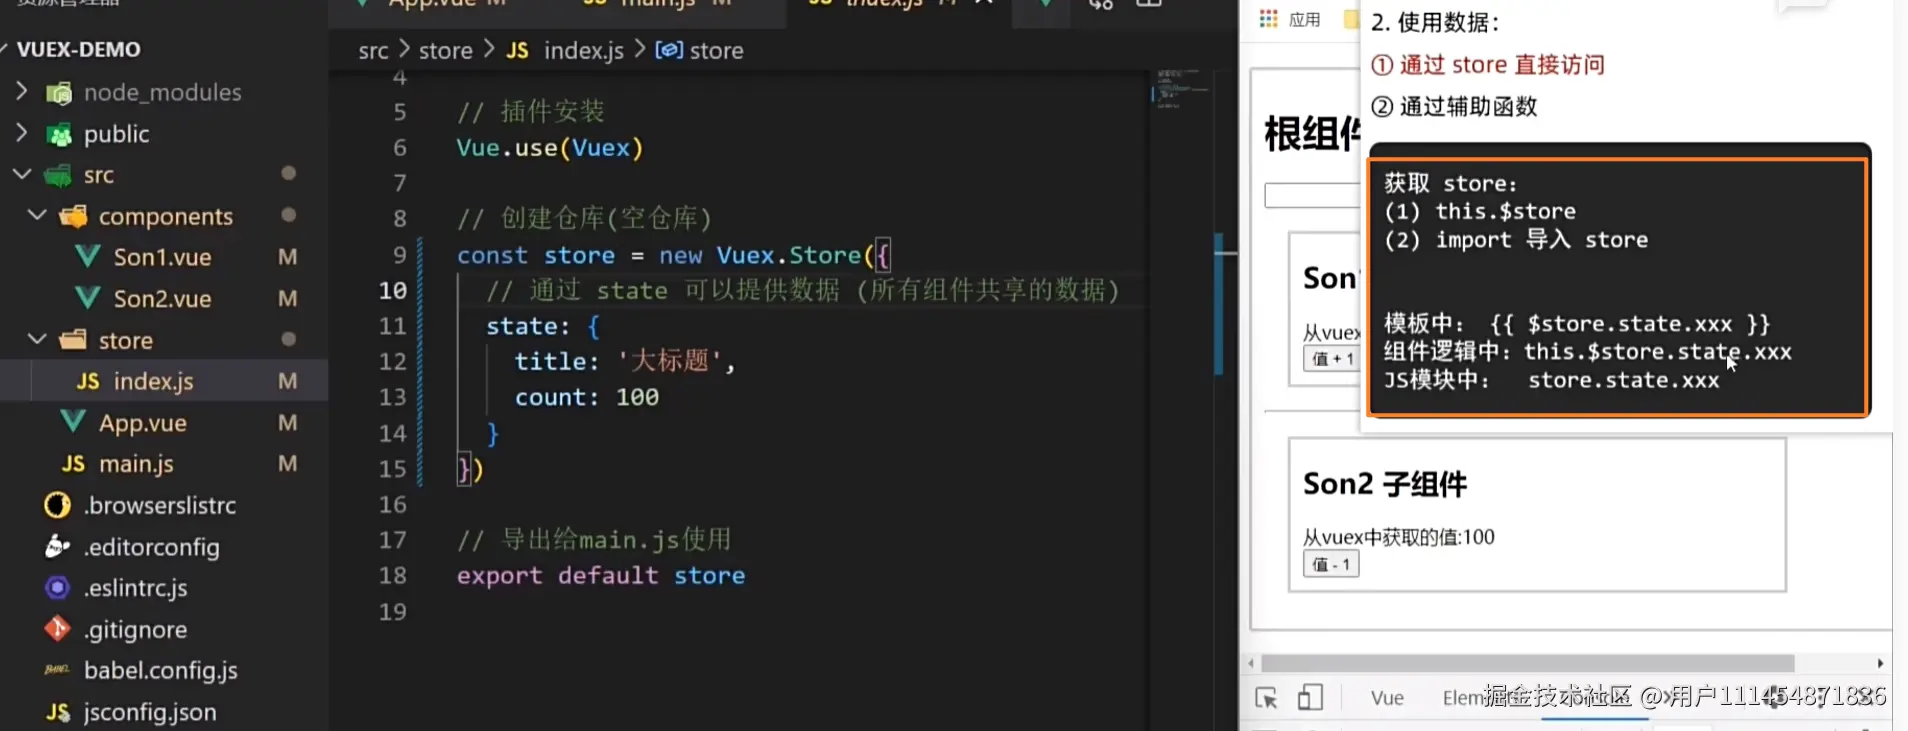Click the 'store' folder breadcrumb segment
Viewport: 1908px width, 731px height.
[x=445, y=51]
